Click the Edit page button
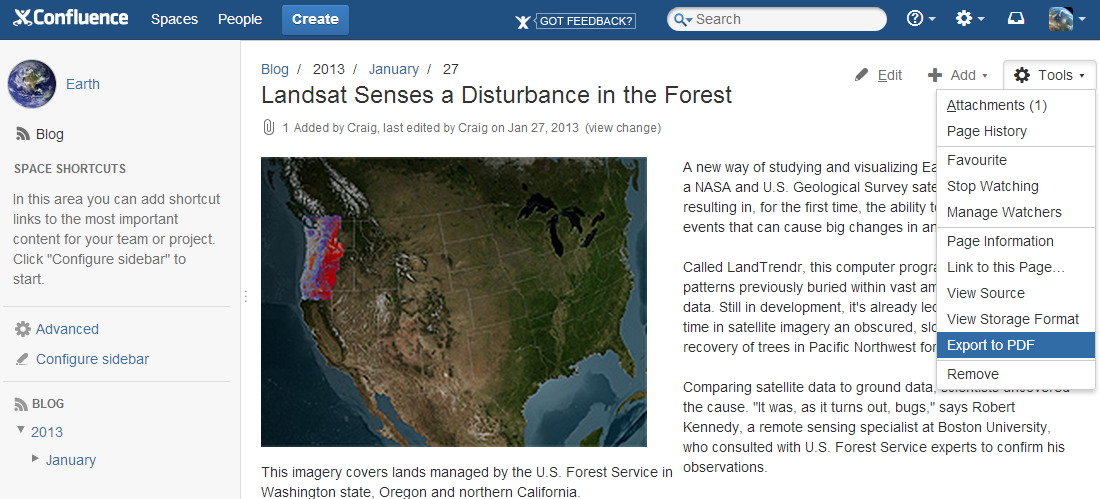The image size is (1100, 499). click(879, 75)
